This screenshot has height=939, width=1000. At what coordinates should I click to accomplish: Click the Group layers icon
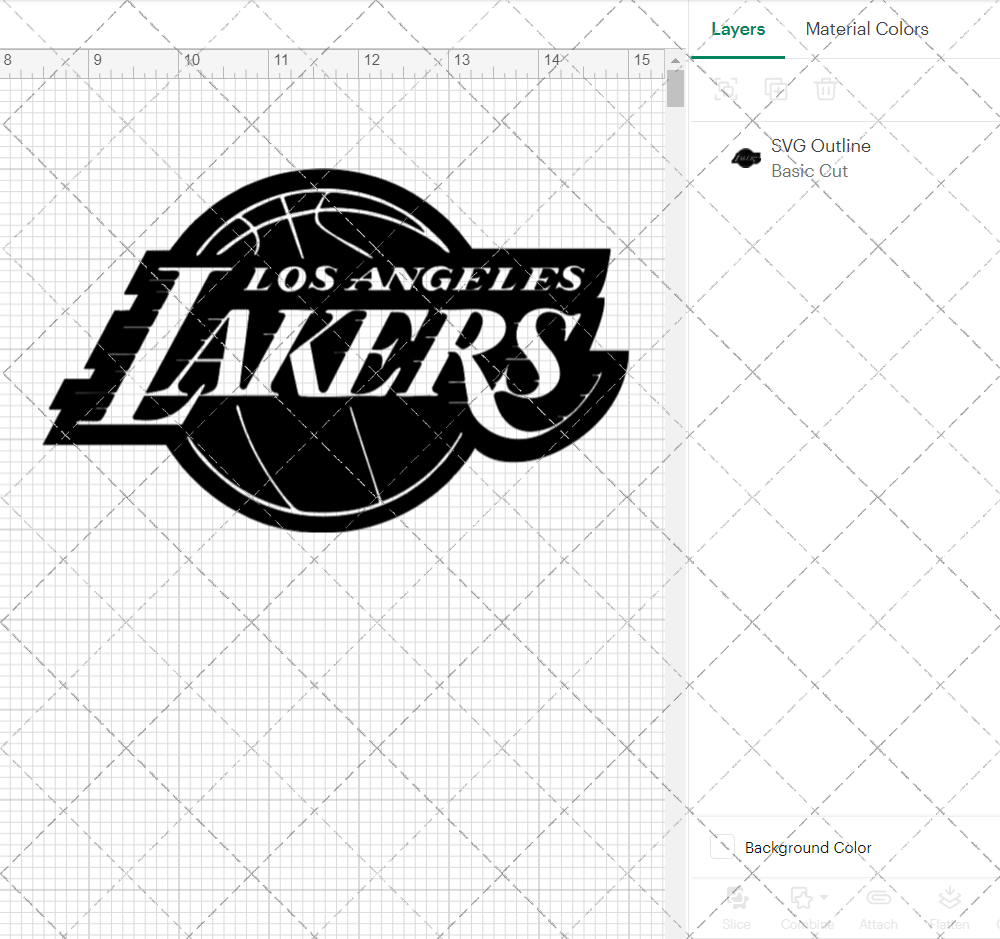[726, 89]
